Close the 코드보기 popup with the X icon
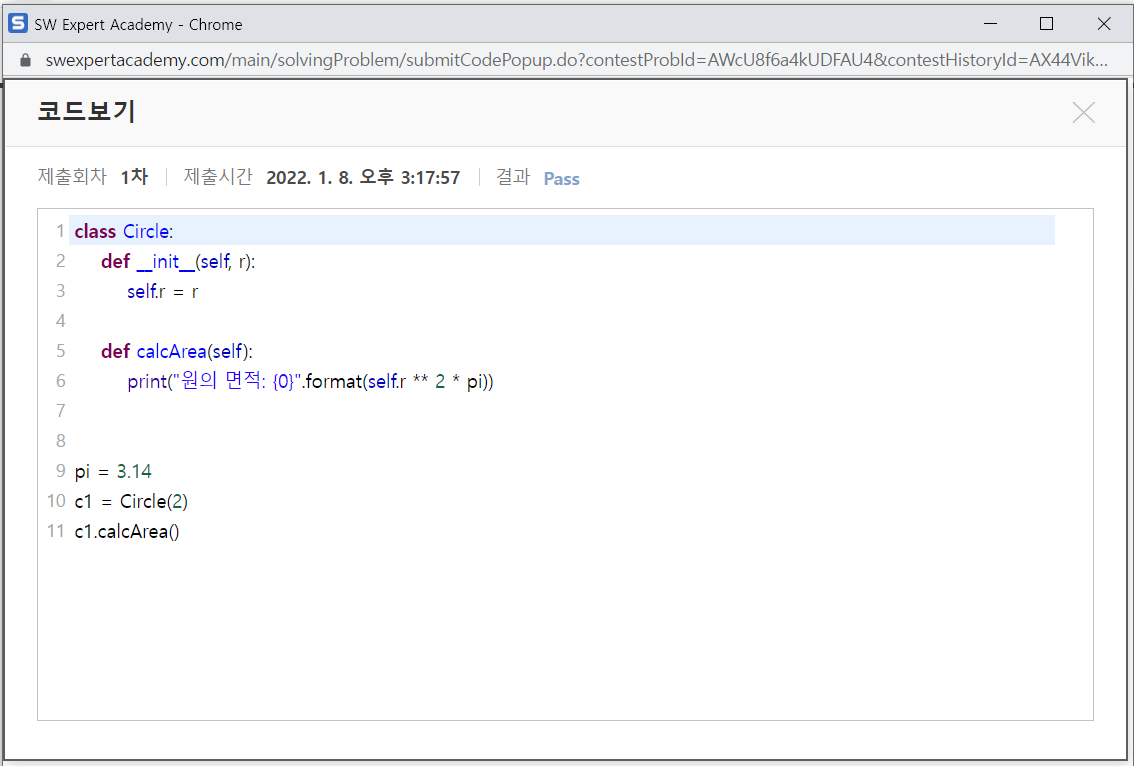 pos(1083,112)
